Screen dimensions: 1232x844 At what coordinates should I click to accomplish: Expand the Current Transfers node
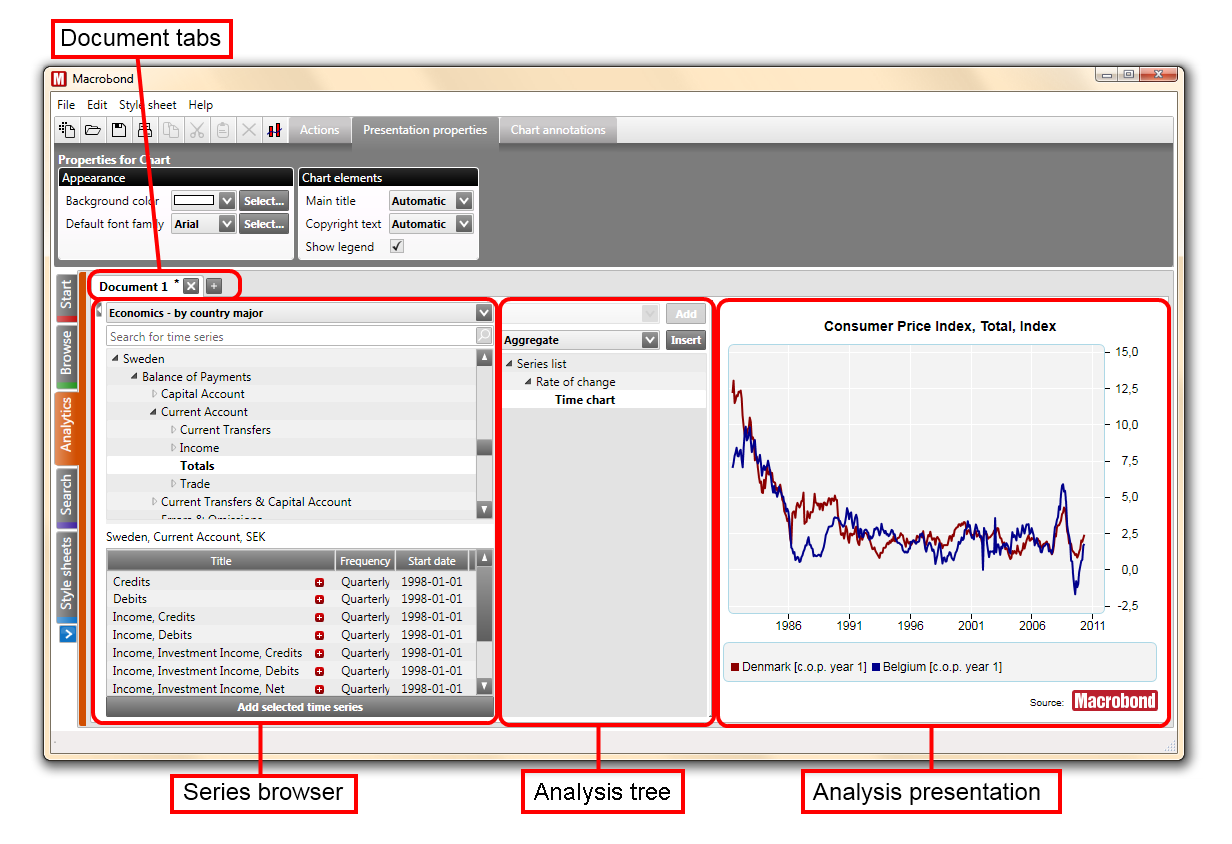pyautogui.click(x=173, y=430)
